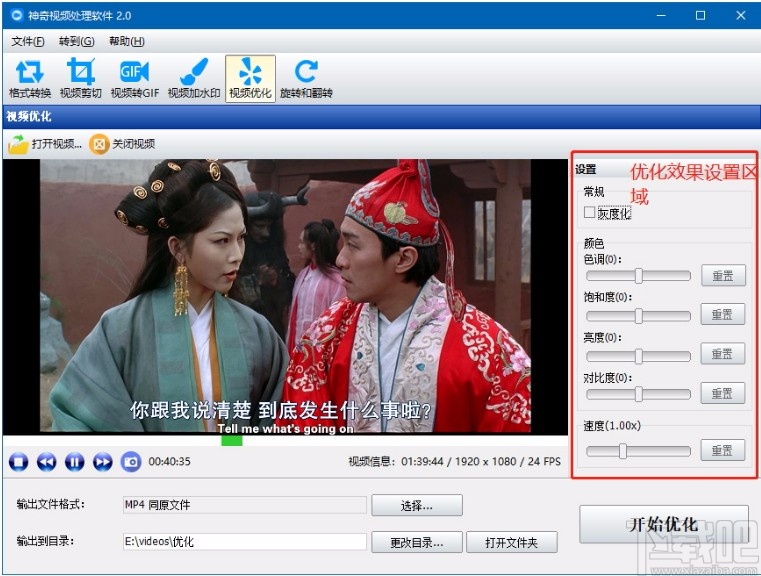Open the 转到(G) menu
Screen dimensions: 761x576
tap(77, 41)
